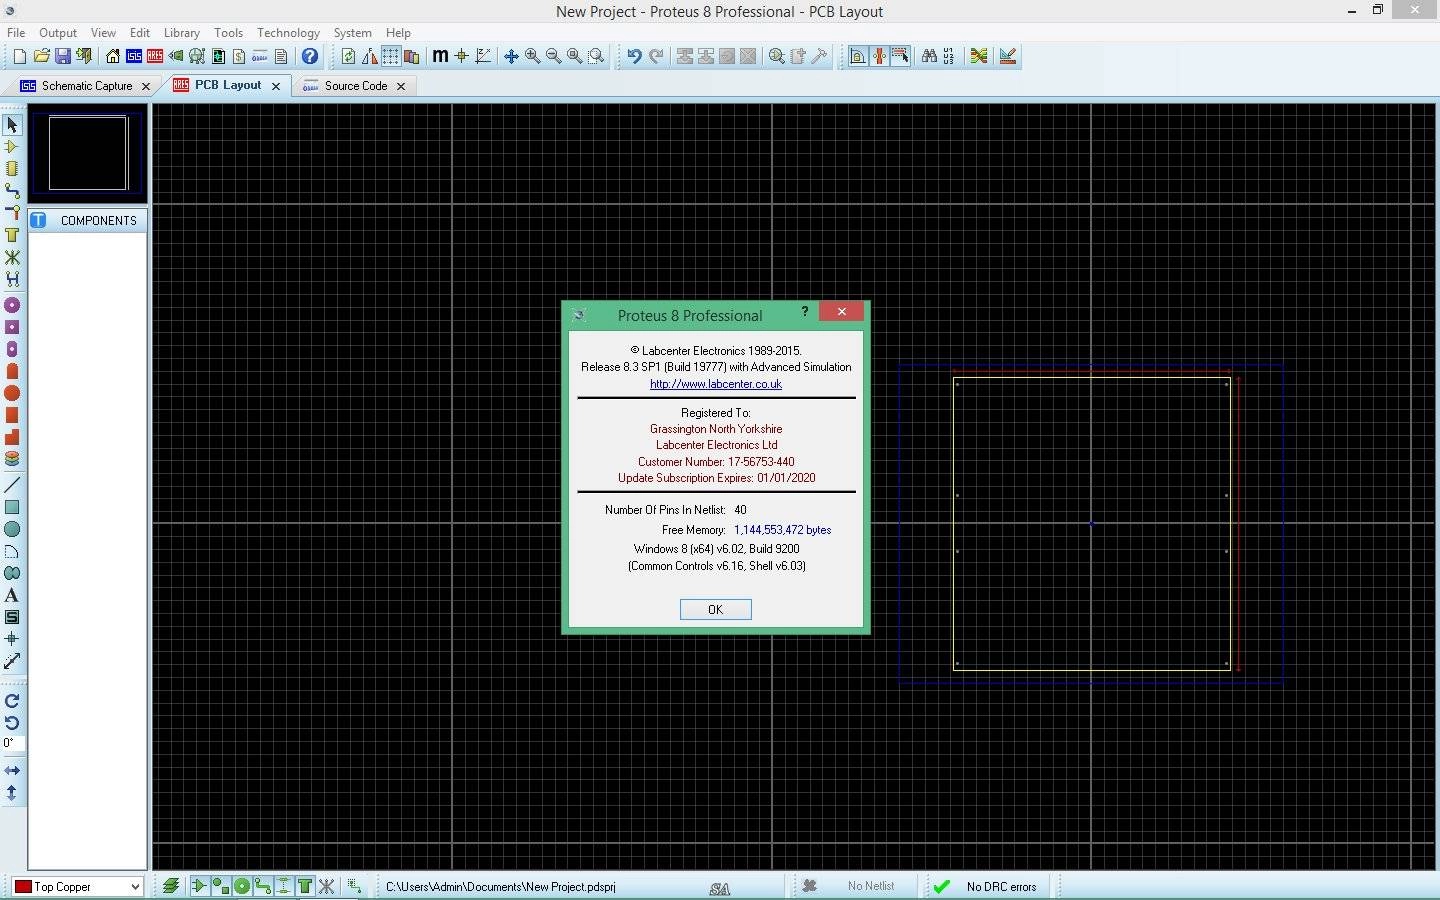Click the Open Project folder icon
The width and height of the screenshot is (1440, 900).
[41, 56]
